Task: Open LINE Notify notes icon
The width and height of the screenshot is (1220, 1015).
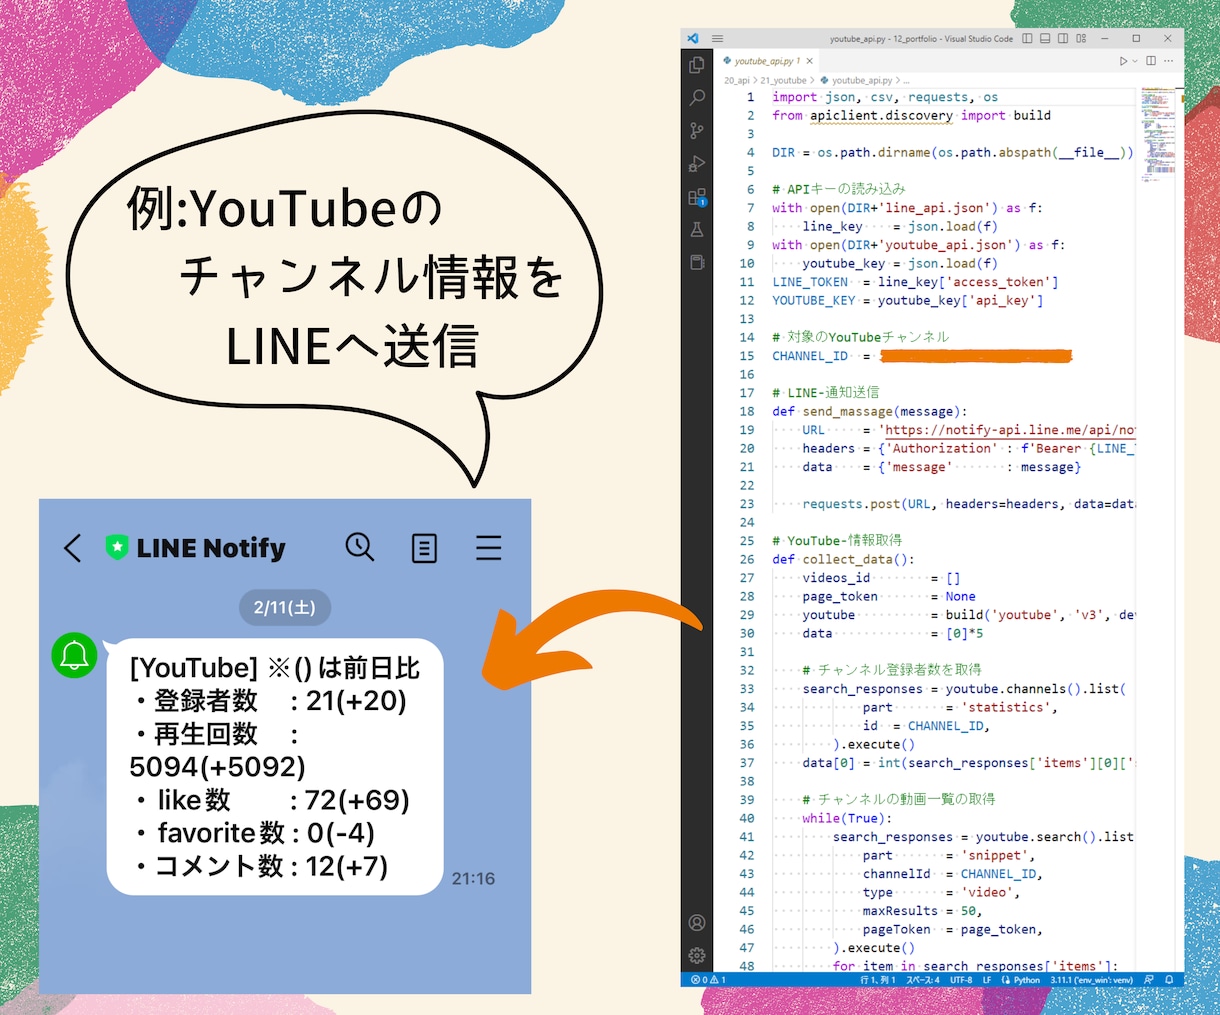Action: tap(424, 548)
